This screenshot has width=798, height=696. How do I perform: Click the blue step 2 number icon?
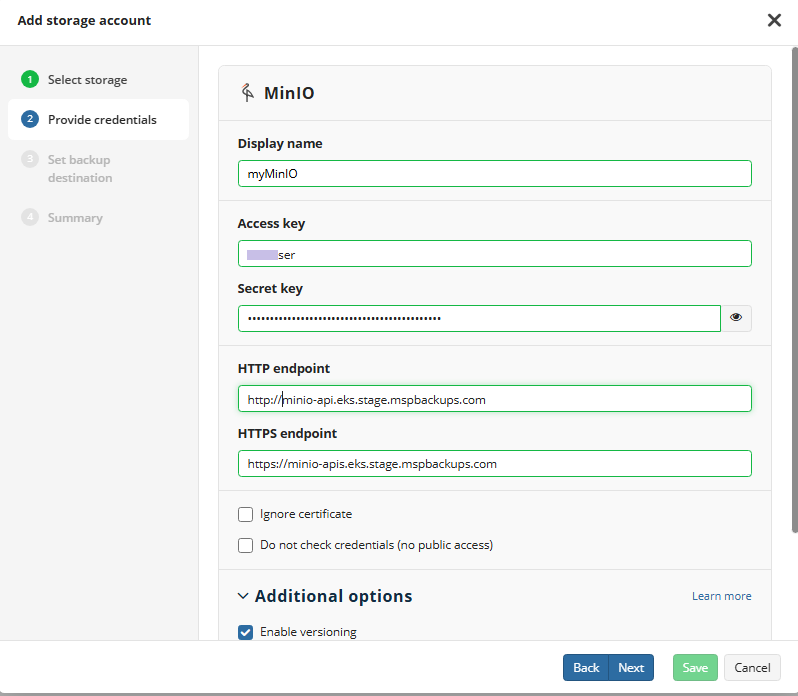click(30, 120)
